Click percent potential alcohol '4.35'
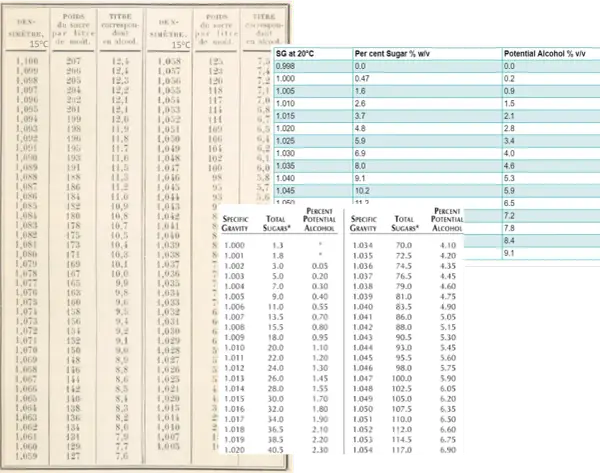Image resolution: width=600 pixels, height=473 pixels. (x=448, y=266)
